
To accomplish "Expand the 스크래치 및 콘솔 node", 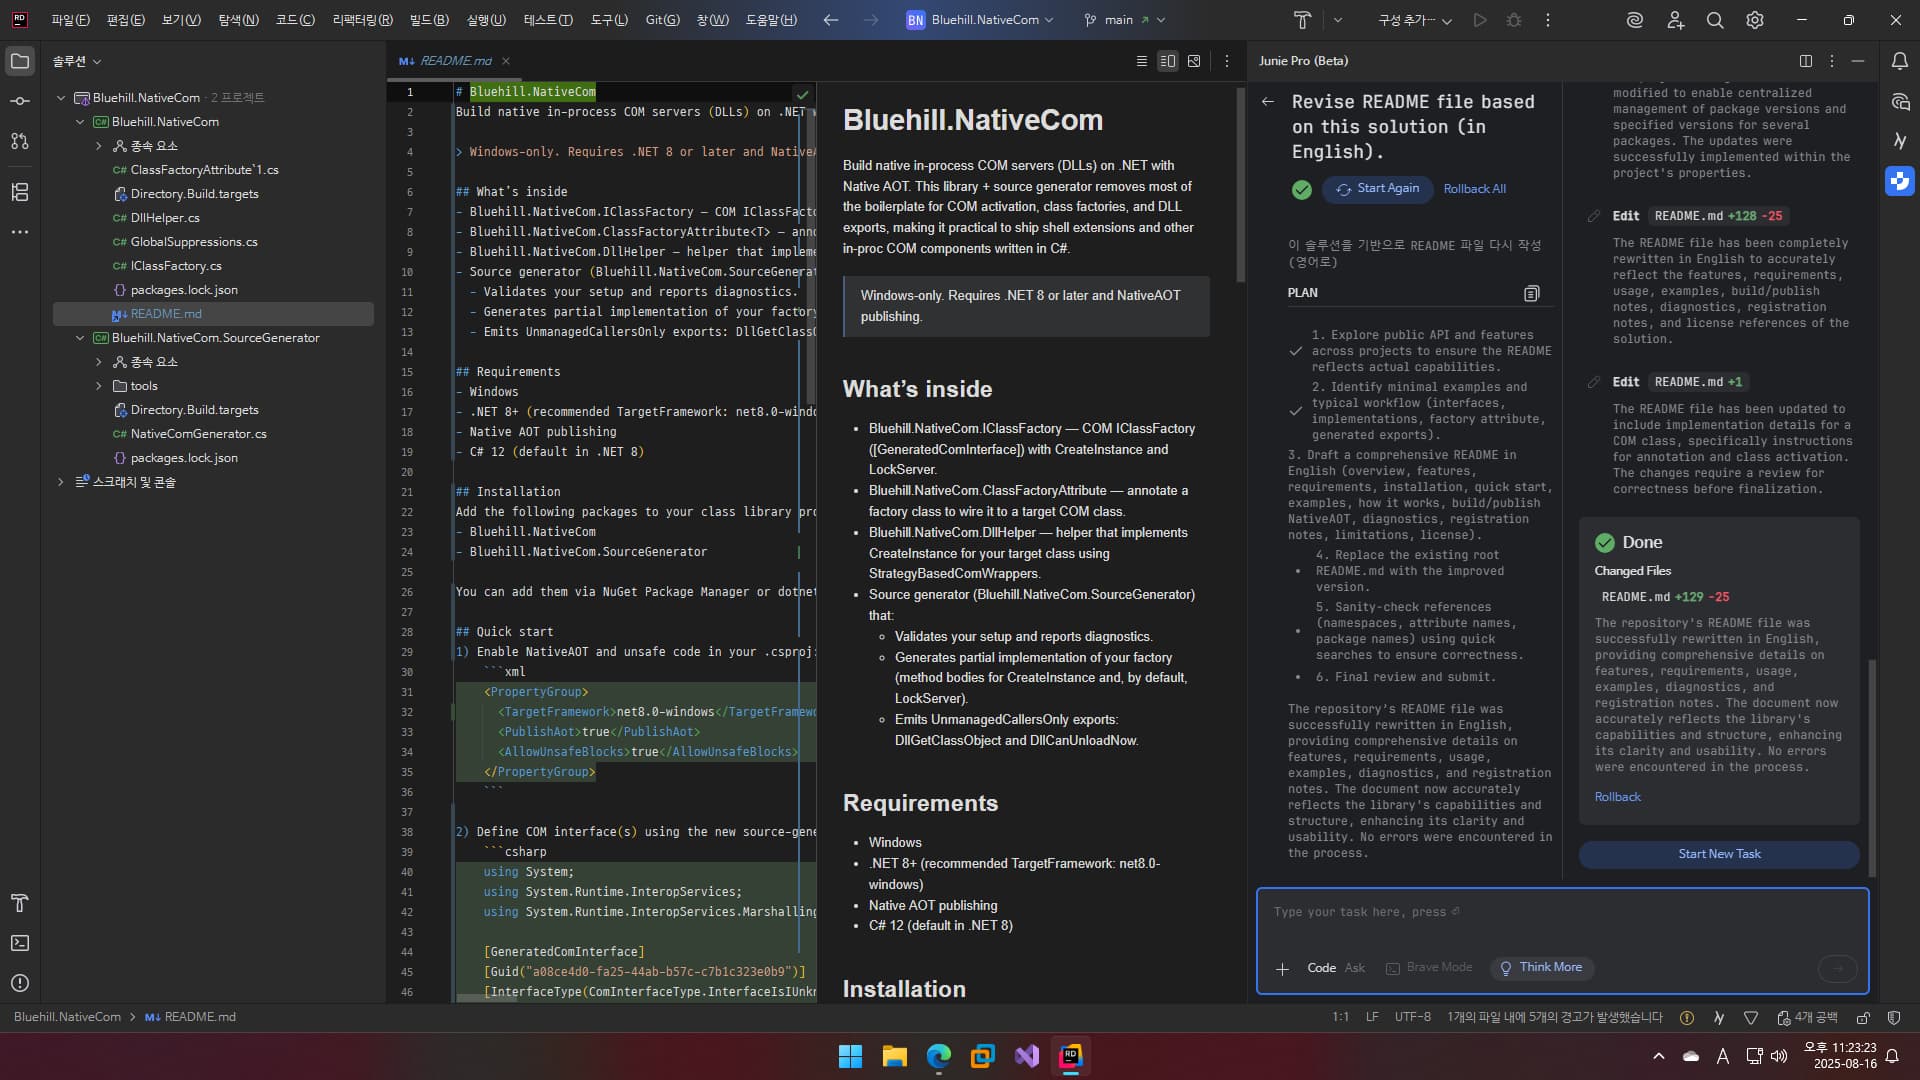I will 61,482.
